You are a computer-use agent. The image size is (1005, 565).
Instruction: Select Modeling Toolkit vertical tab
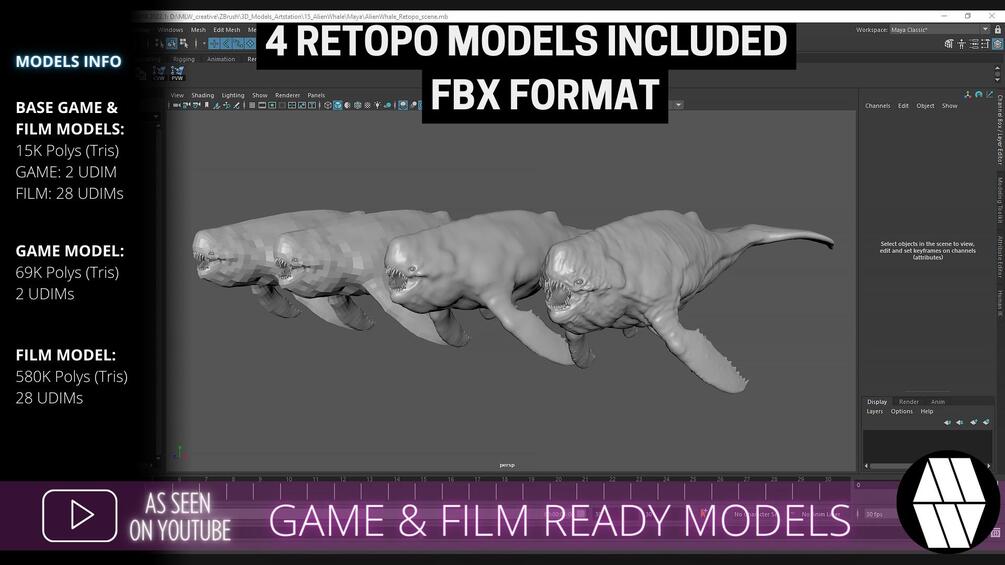(x=1000, y=200)
